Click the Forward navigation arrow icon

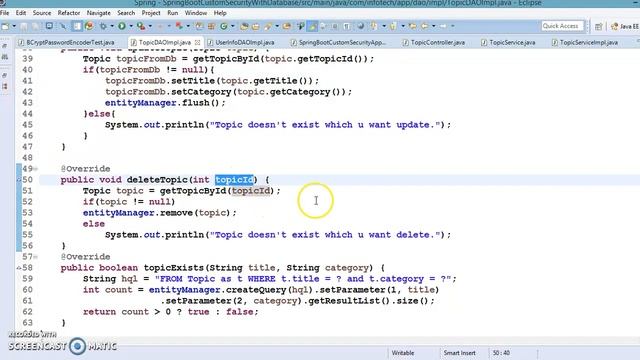(x=443, y=26)
